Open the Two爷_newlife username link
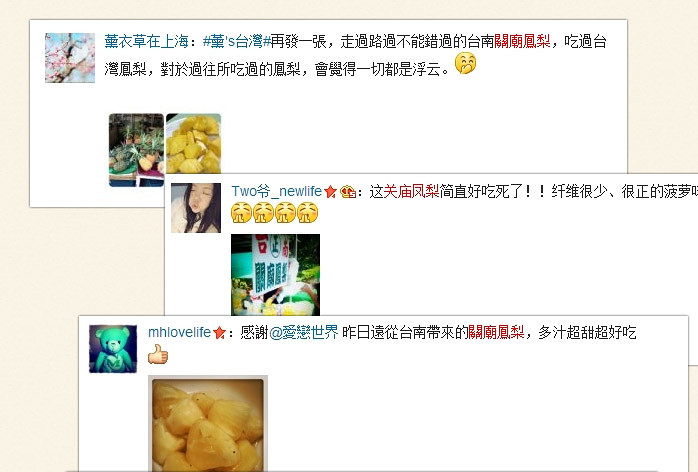This screenshot has height=472, width=698. (276, 191)
